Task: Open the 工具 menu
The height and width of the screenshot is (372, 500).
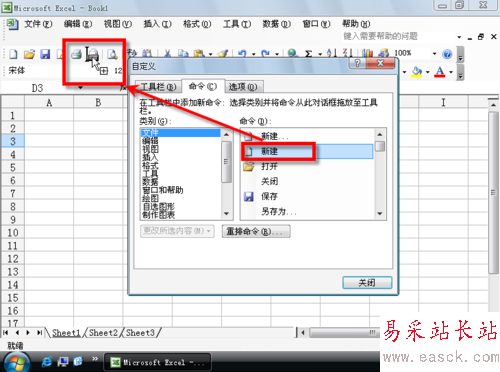Action: pos(237,24)
